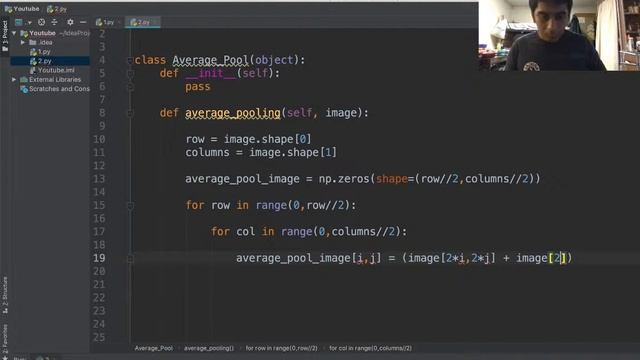Image resolution: width=640 pixels, height=360 pixels.
Task: Click 'average_pool_image' on line 19
Action: coord(293,258)
